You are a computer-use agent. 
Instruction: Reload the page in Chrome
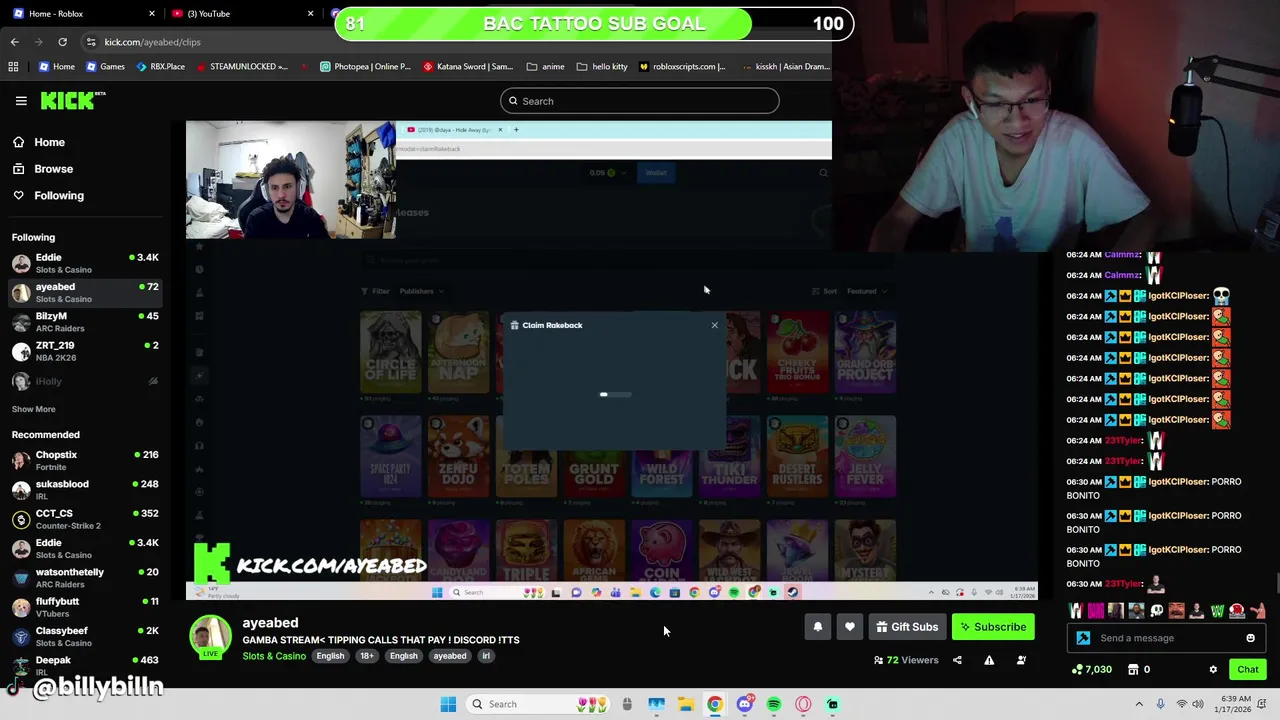(x=62, y=42)
